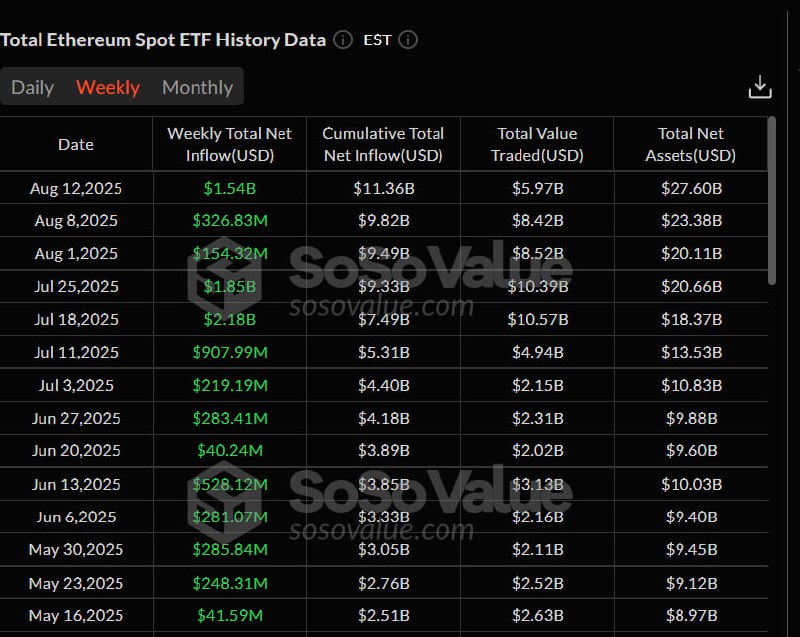This screenshot has height=637, width=800.
Task: Click the red $528.12M inflow value
Action: pyautogui.click(x=228, y=484)
